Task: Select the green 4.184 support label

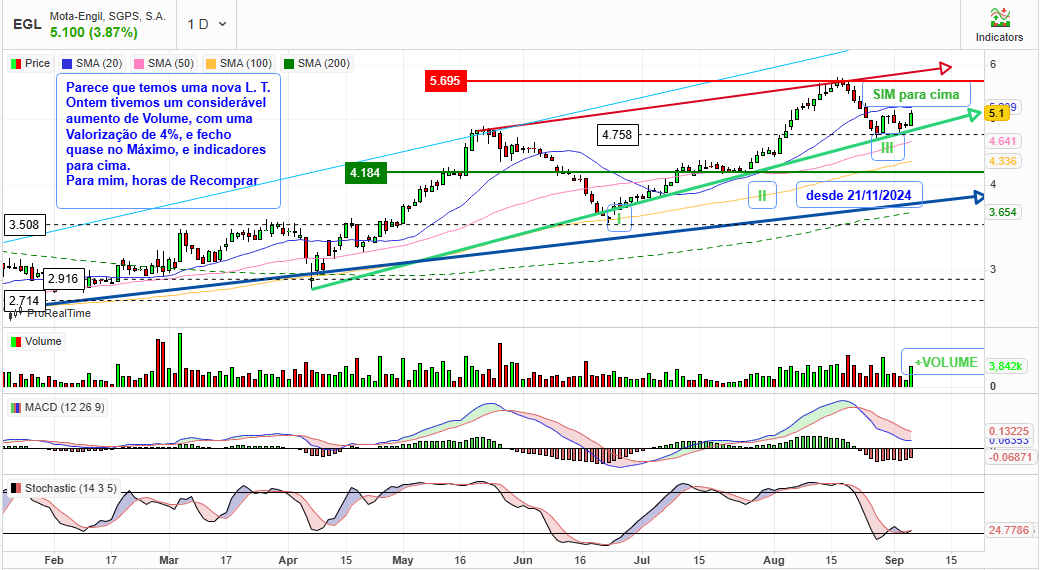Action: click(365, 173)
